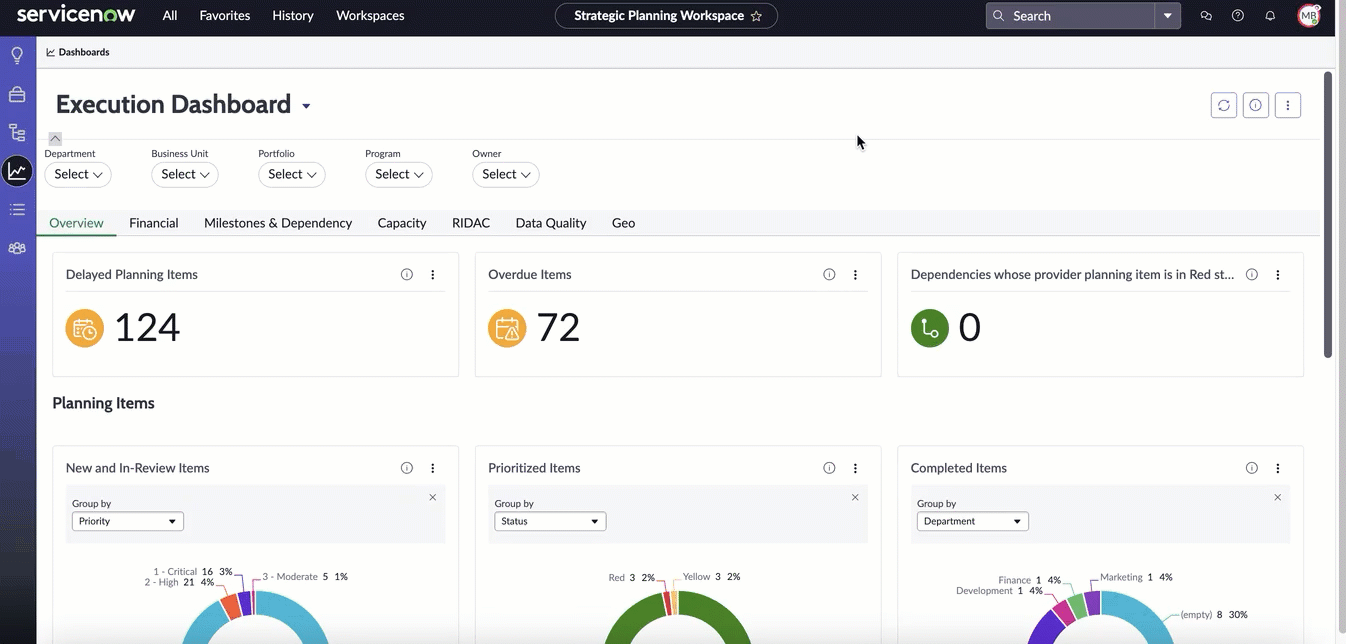Show info for Prioritized Items
The width and height of the screenshot is (1346, 644).
(x=829, y=468)
